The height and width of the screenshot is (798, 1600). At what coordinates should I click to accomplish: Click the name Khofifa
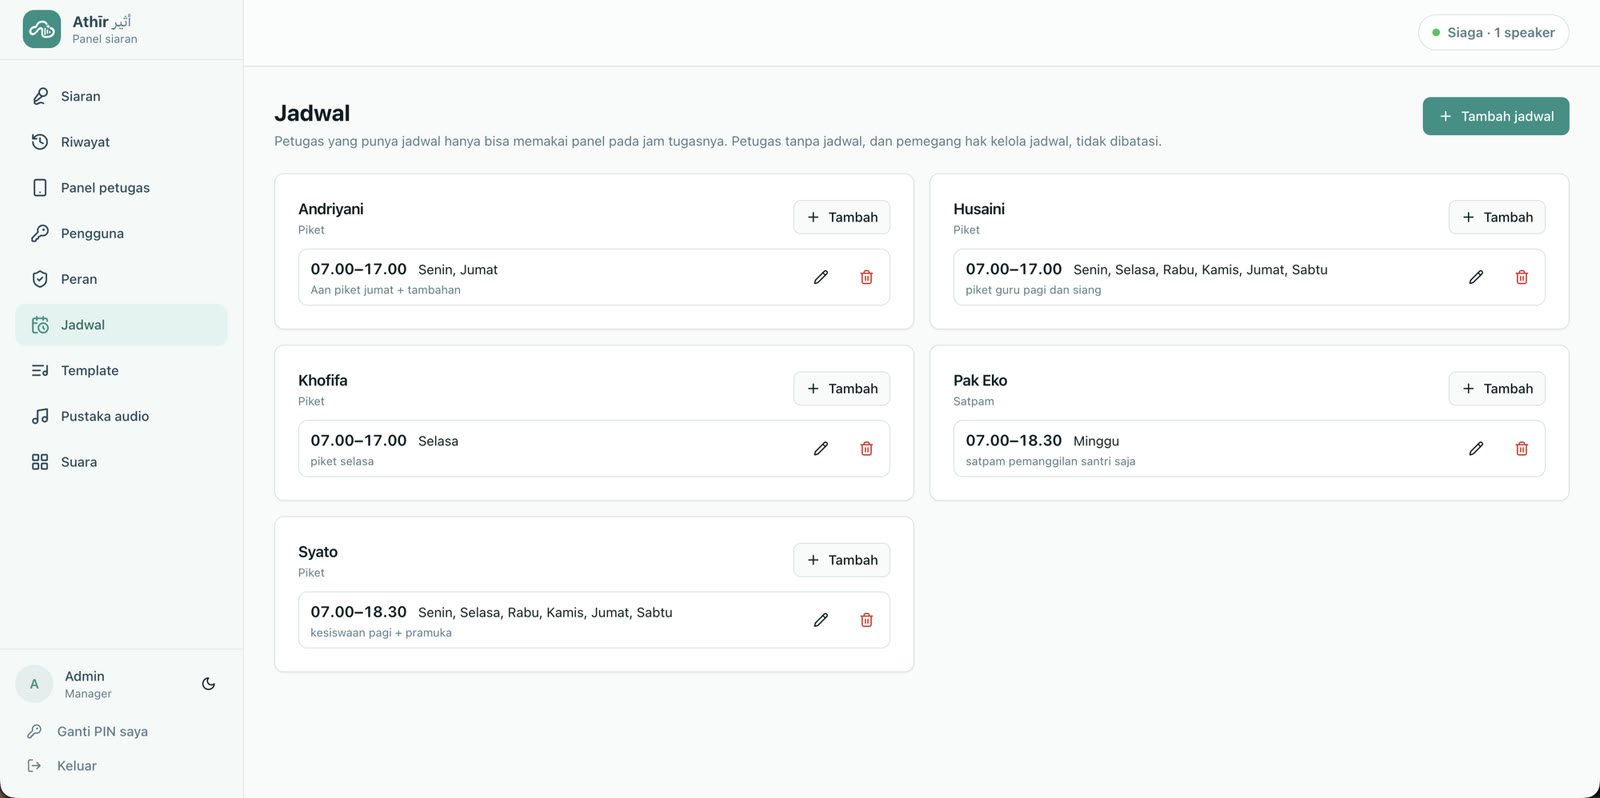323,380
